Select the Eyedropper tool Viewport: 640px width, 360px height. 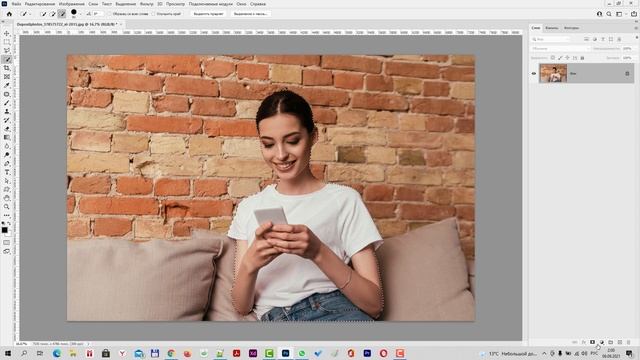pos(7,85)
